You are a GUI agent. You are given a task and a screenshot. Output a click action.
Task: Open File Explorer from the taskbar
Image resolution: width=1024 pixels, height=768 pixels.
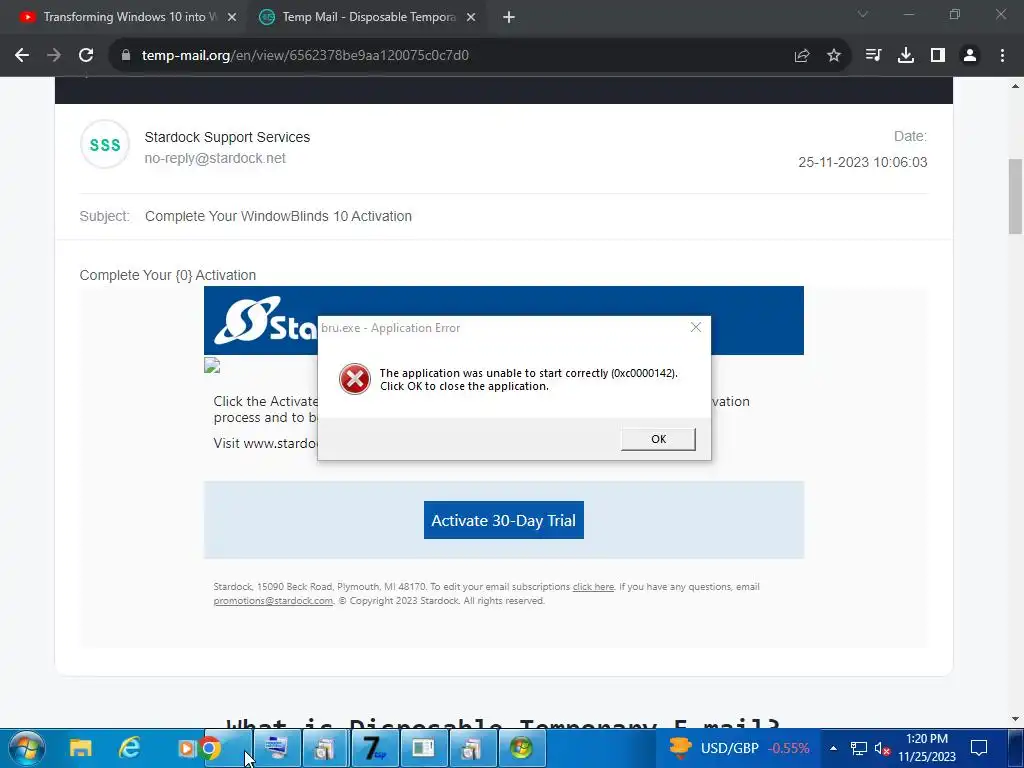[81, 748]
